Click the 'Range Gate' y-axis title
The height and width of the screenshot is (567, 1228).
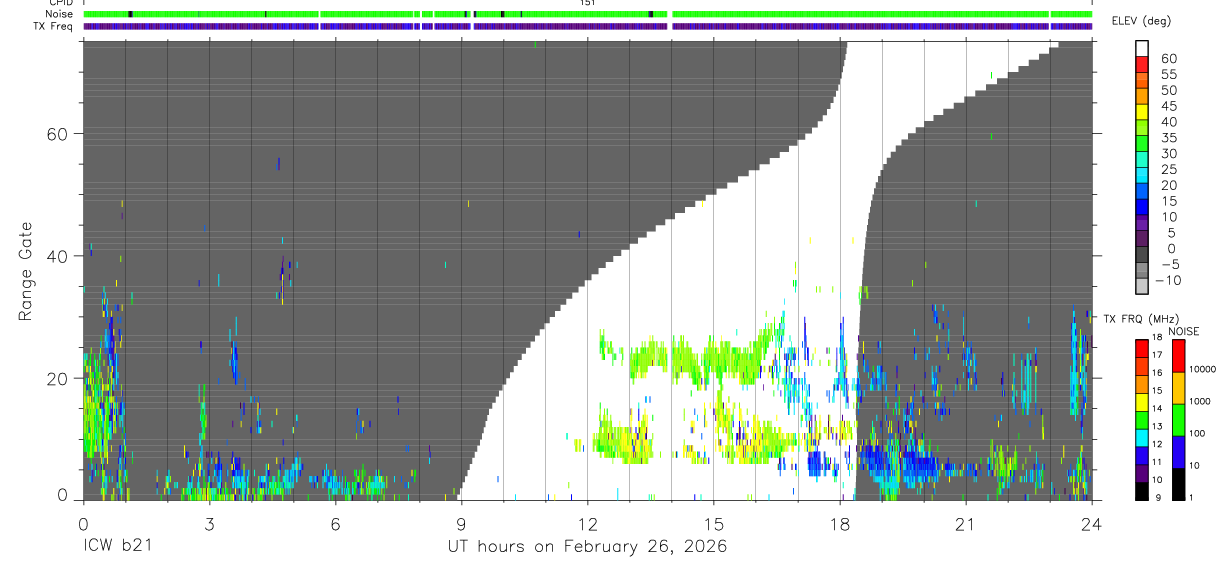click(28, 272)
